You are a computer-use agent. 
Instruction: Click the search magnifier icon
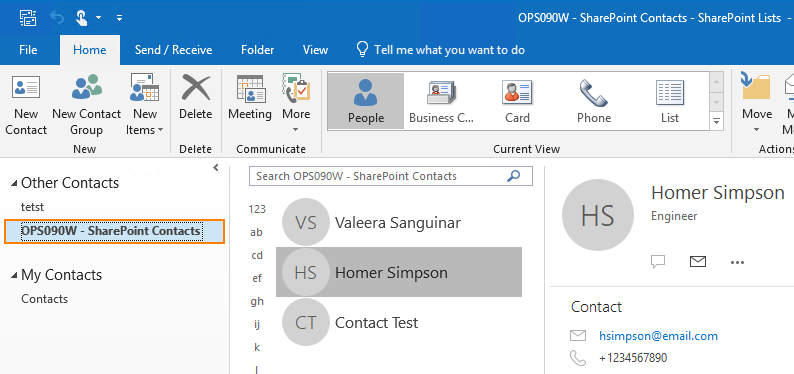click(x=513, y=176)
